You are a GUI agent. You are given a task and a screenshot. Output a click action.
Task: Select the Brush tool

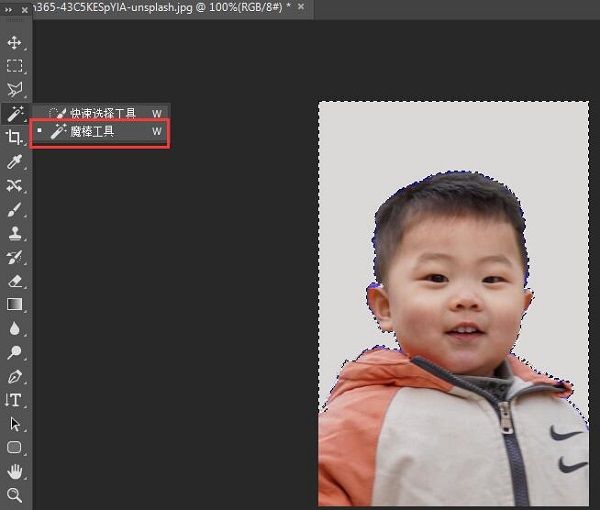pos(15,209)
